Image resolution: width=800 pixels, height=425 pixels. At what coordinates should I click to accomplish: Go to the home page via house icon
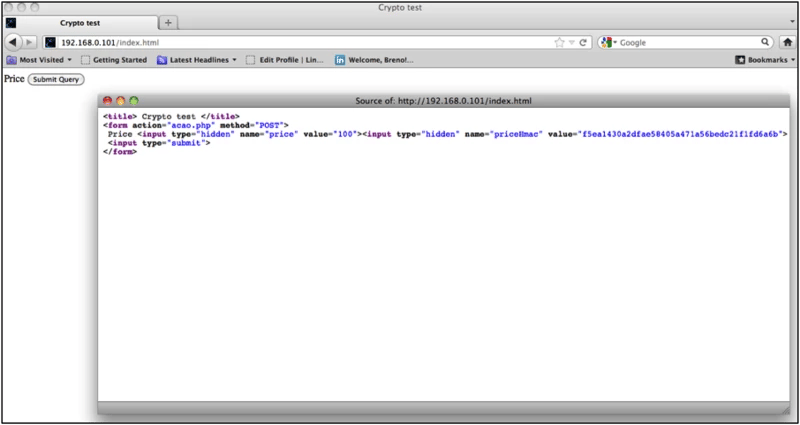click(x=788, y=42)
